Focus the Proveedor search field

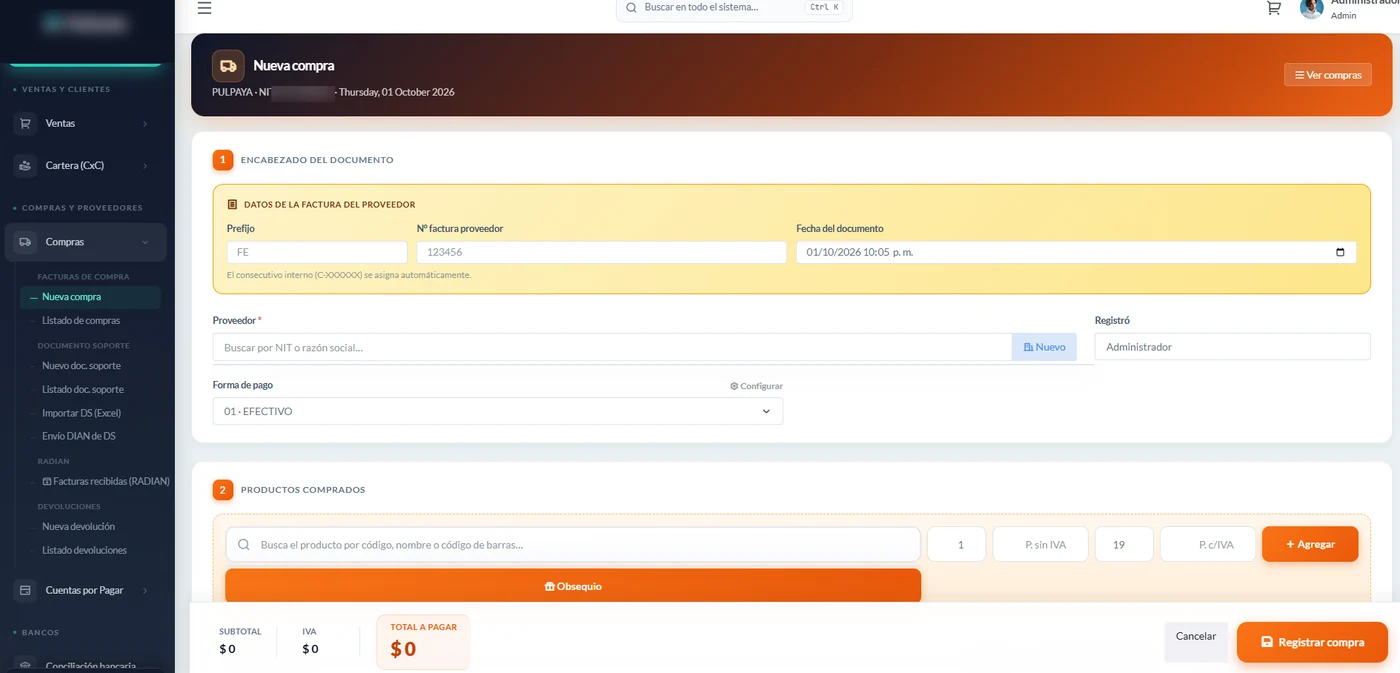(612, 347)
